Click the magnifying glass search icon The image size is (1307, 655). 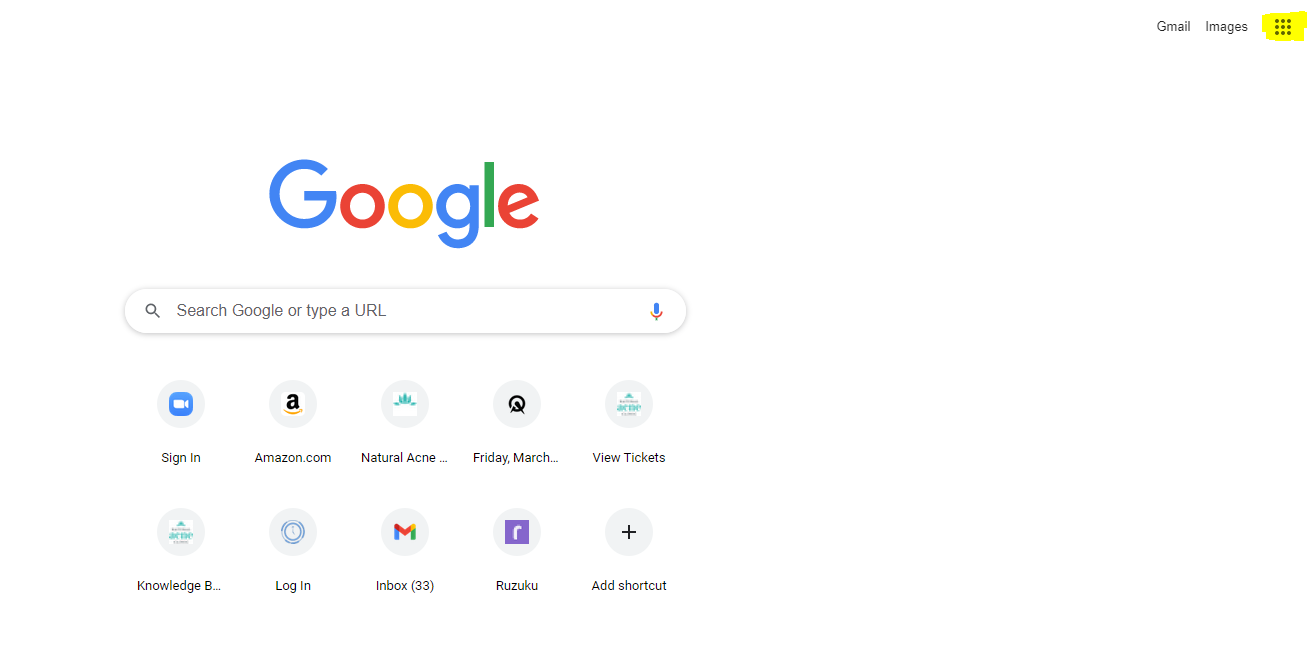pyautogui.click(x=153, y=311)
